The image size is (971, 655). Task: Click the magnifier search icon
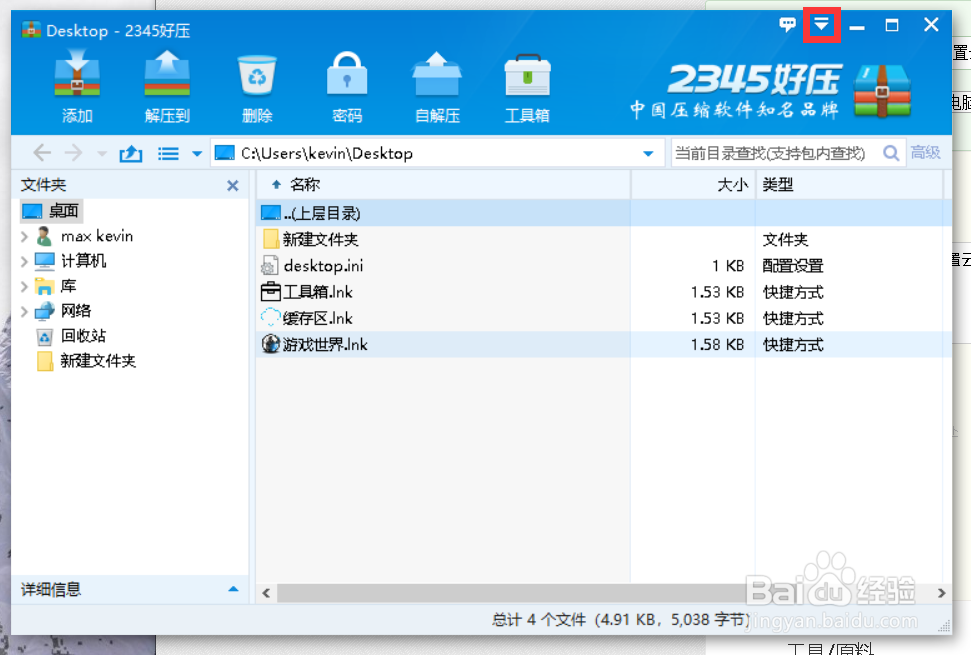(890, 153)
